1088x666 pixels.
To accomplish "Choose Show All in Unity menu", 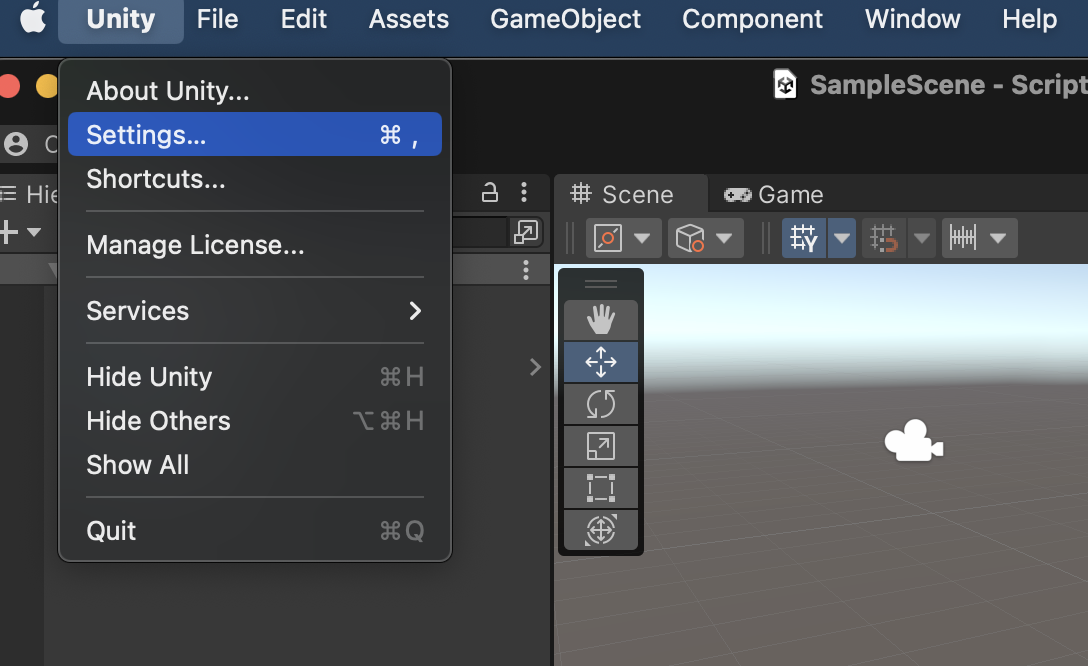I will [x=255, y=465].
